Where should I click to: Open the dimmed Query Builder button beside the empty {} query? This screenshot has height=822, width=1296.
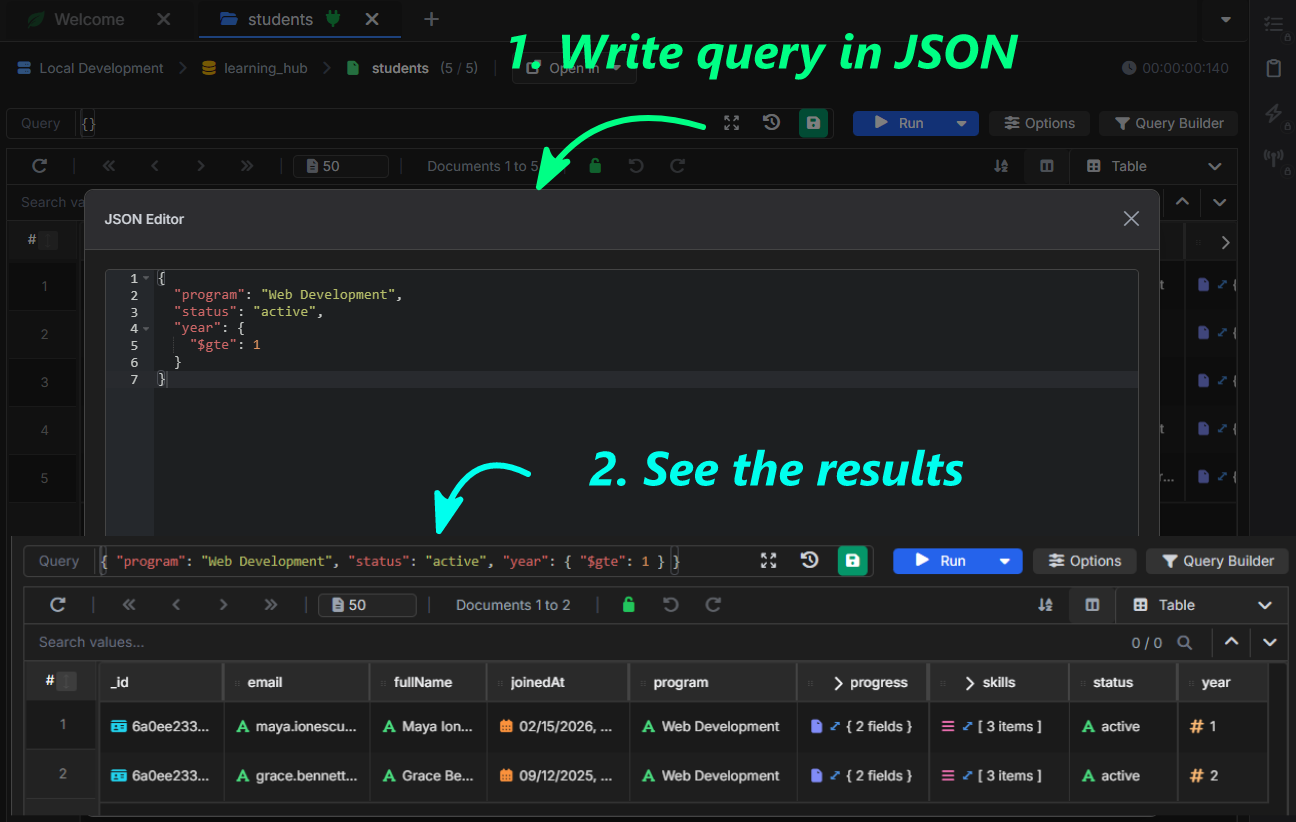tap(1168, 123)
